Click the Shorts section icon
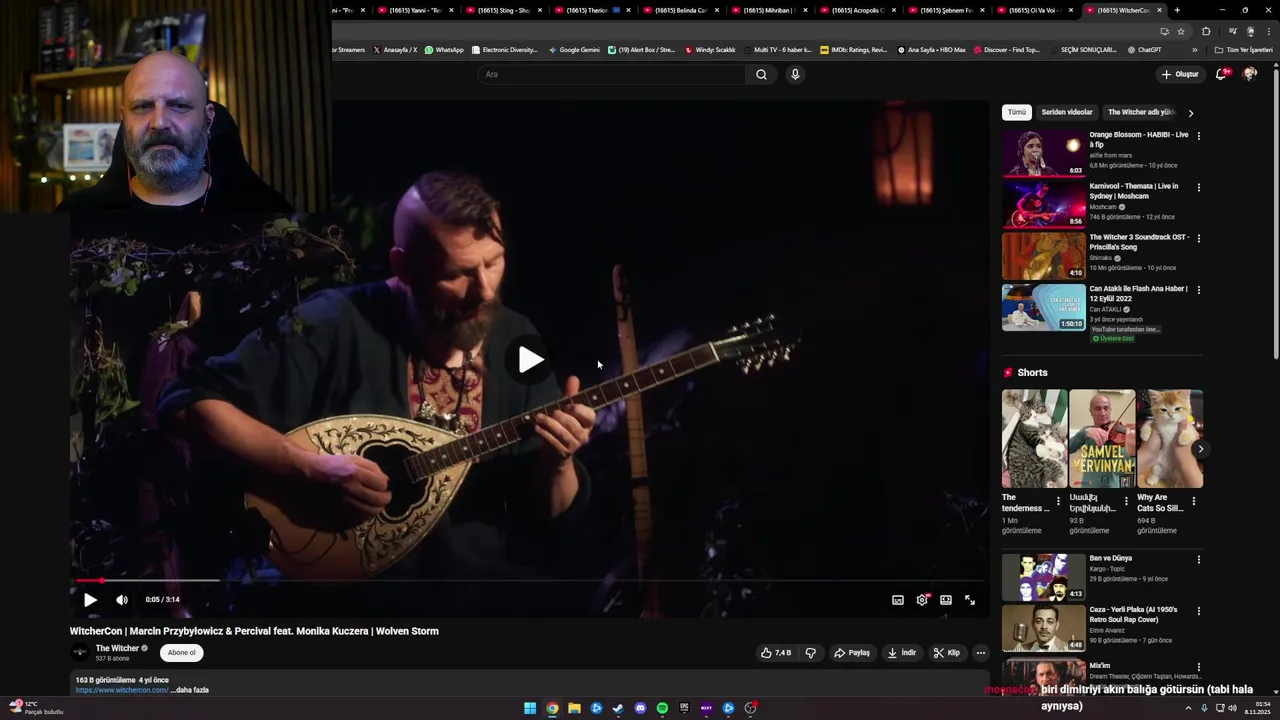Viewport: 1280px width, 720px height. click(x=1008, y=373)
